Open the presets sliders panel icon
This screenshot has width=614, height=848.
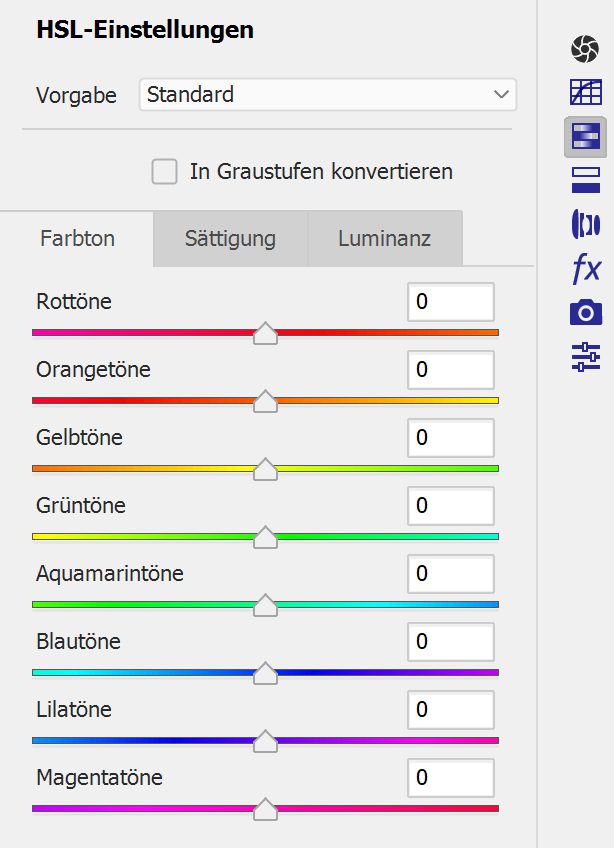[x=585, y=356]
